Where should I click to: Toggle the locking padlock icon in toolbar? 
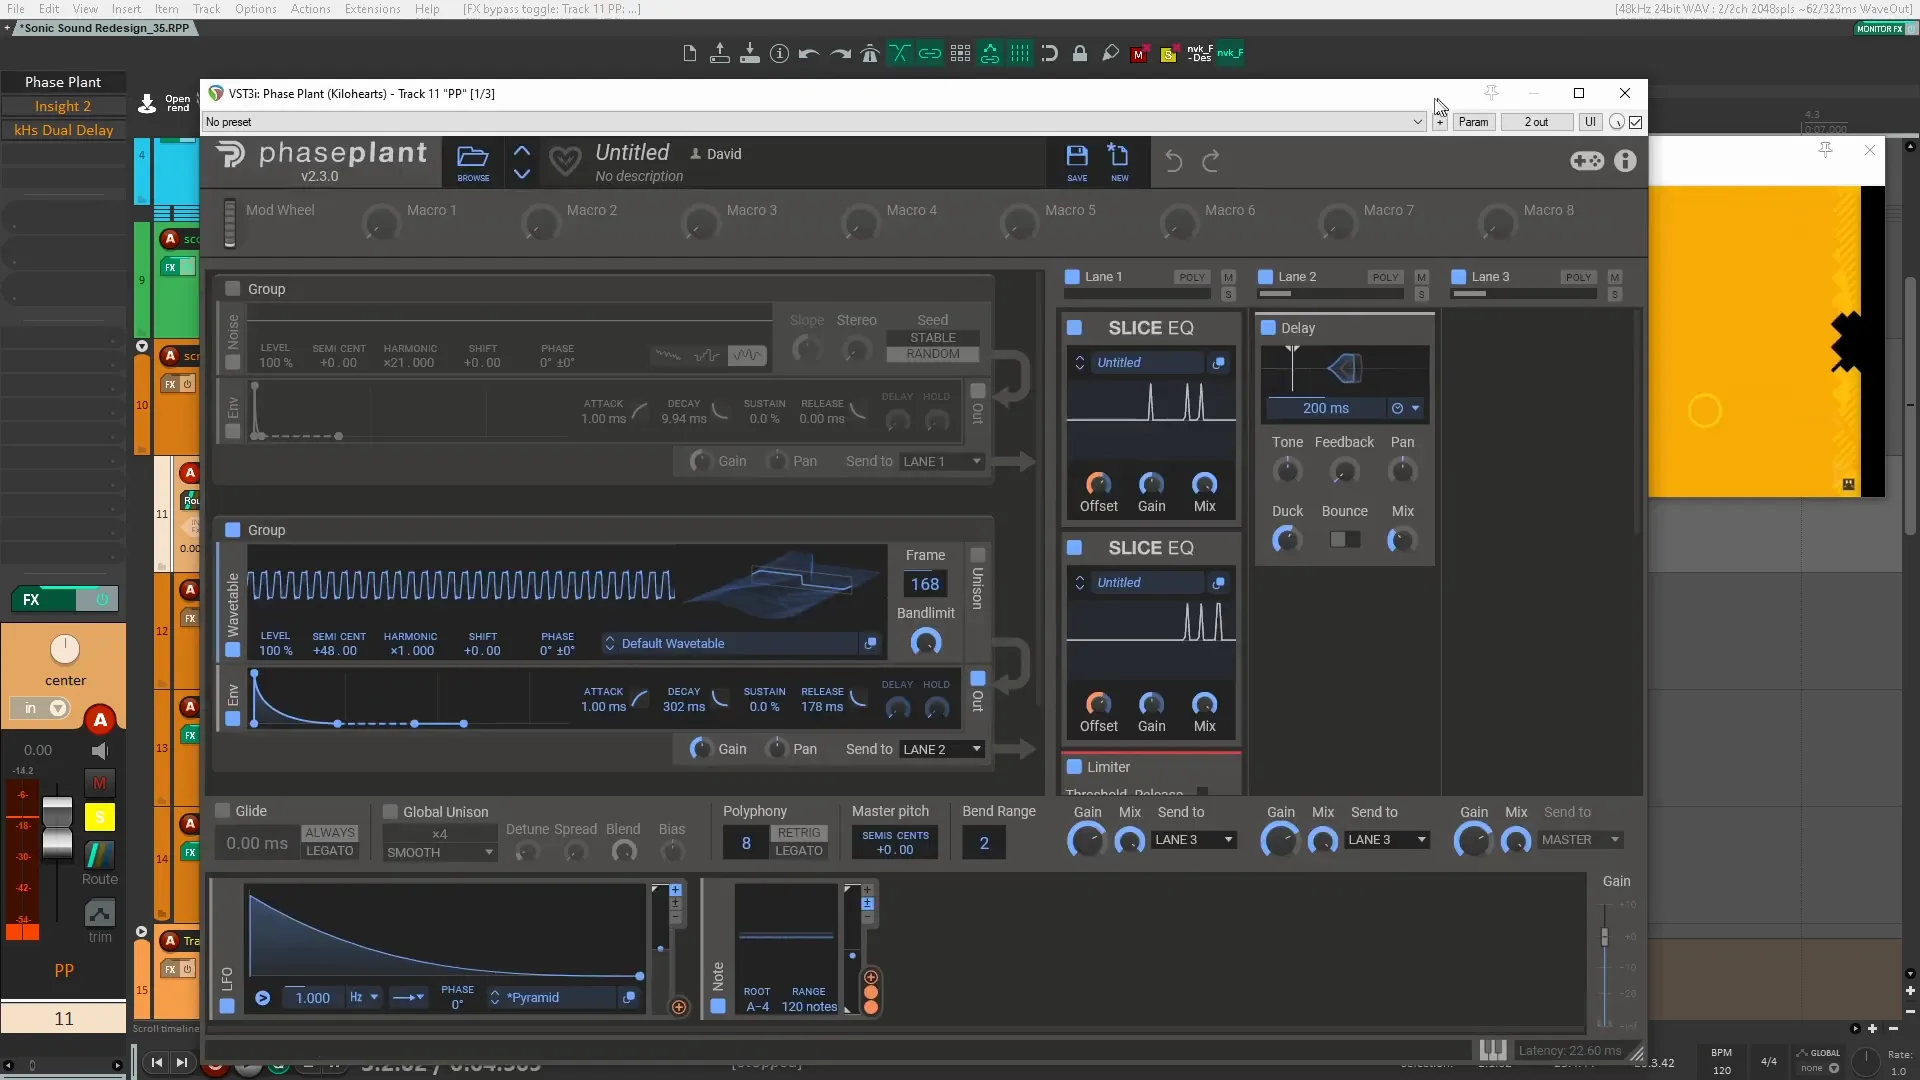click(x=1080, y=54)
